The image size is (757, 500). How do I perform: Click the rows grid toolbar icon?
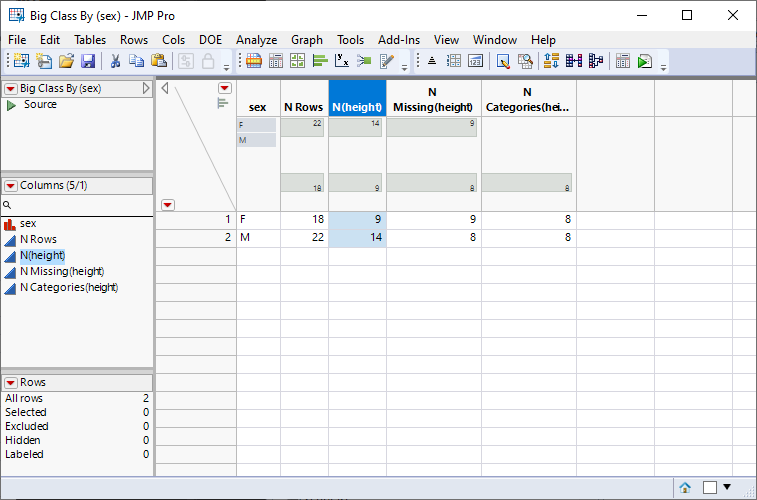[x=454, y=61]
